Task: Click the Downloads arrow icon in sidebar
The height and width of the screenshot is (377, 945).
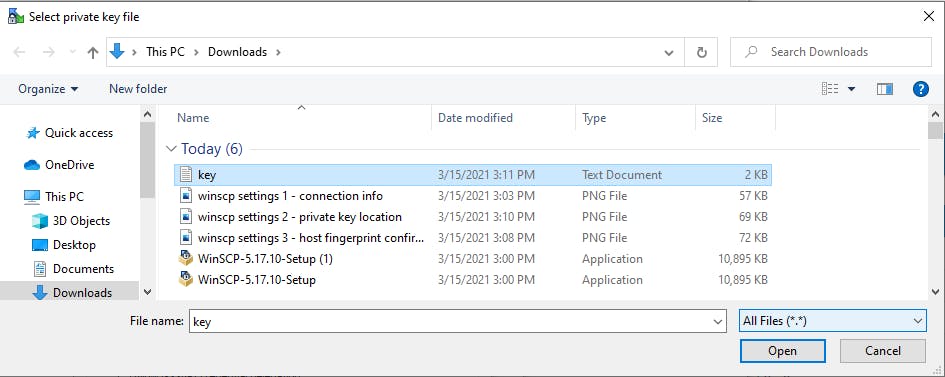Action: point(40,293)
